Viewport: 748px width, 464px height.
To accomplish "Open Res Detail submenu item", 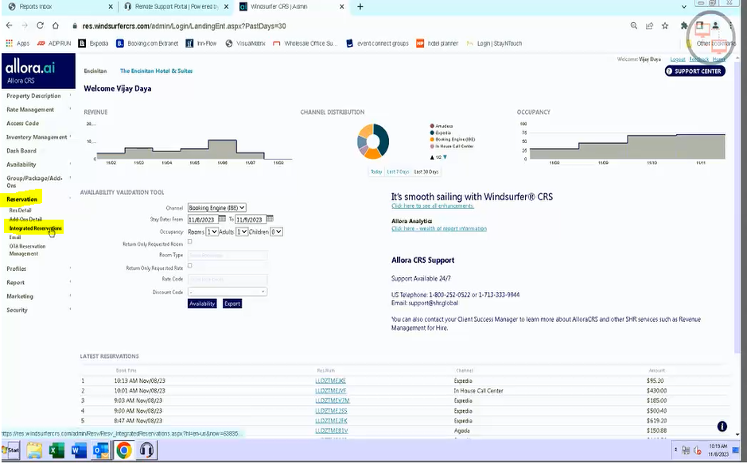I will pos(20,210).
